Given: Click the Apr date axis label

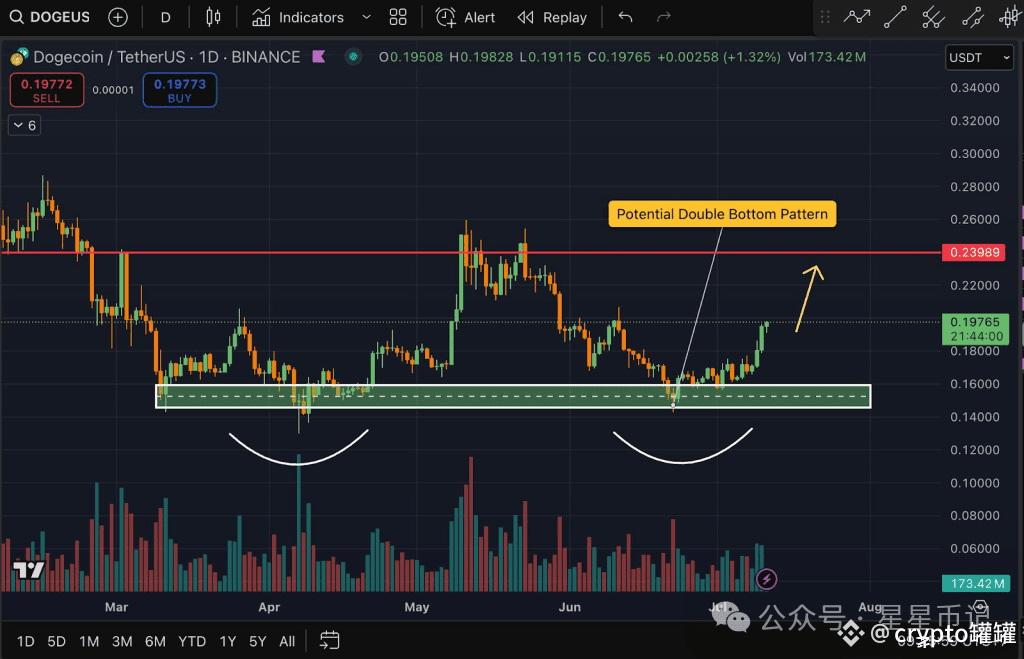Looking at the screenshot, I should (269, 607).
